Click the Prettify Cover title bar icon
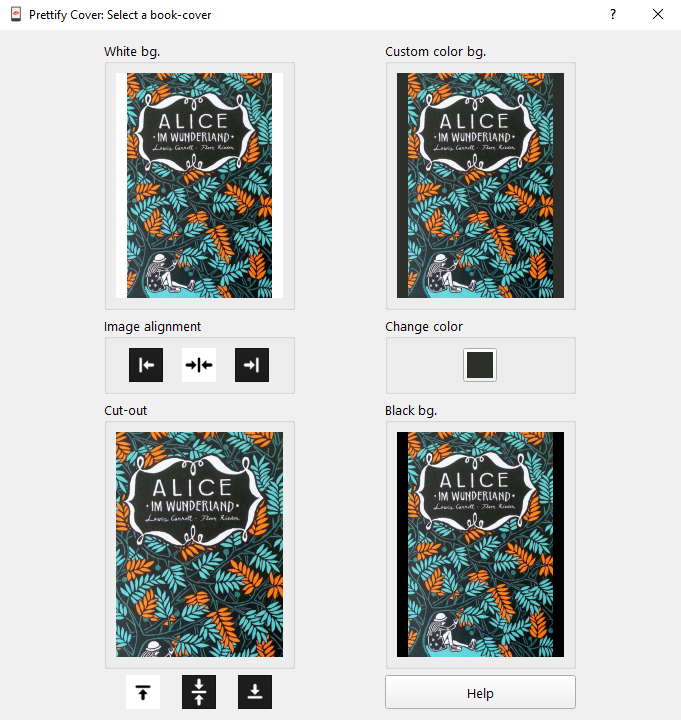 tap(16, 14)
